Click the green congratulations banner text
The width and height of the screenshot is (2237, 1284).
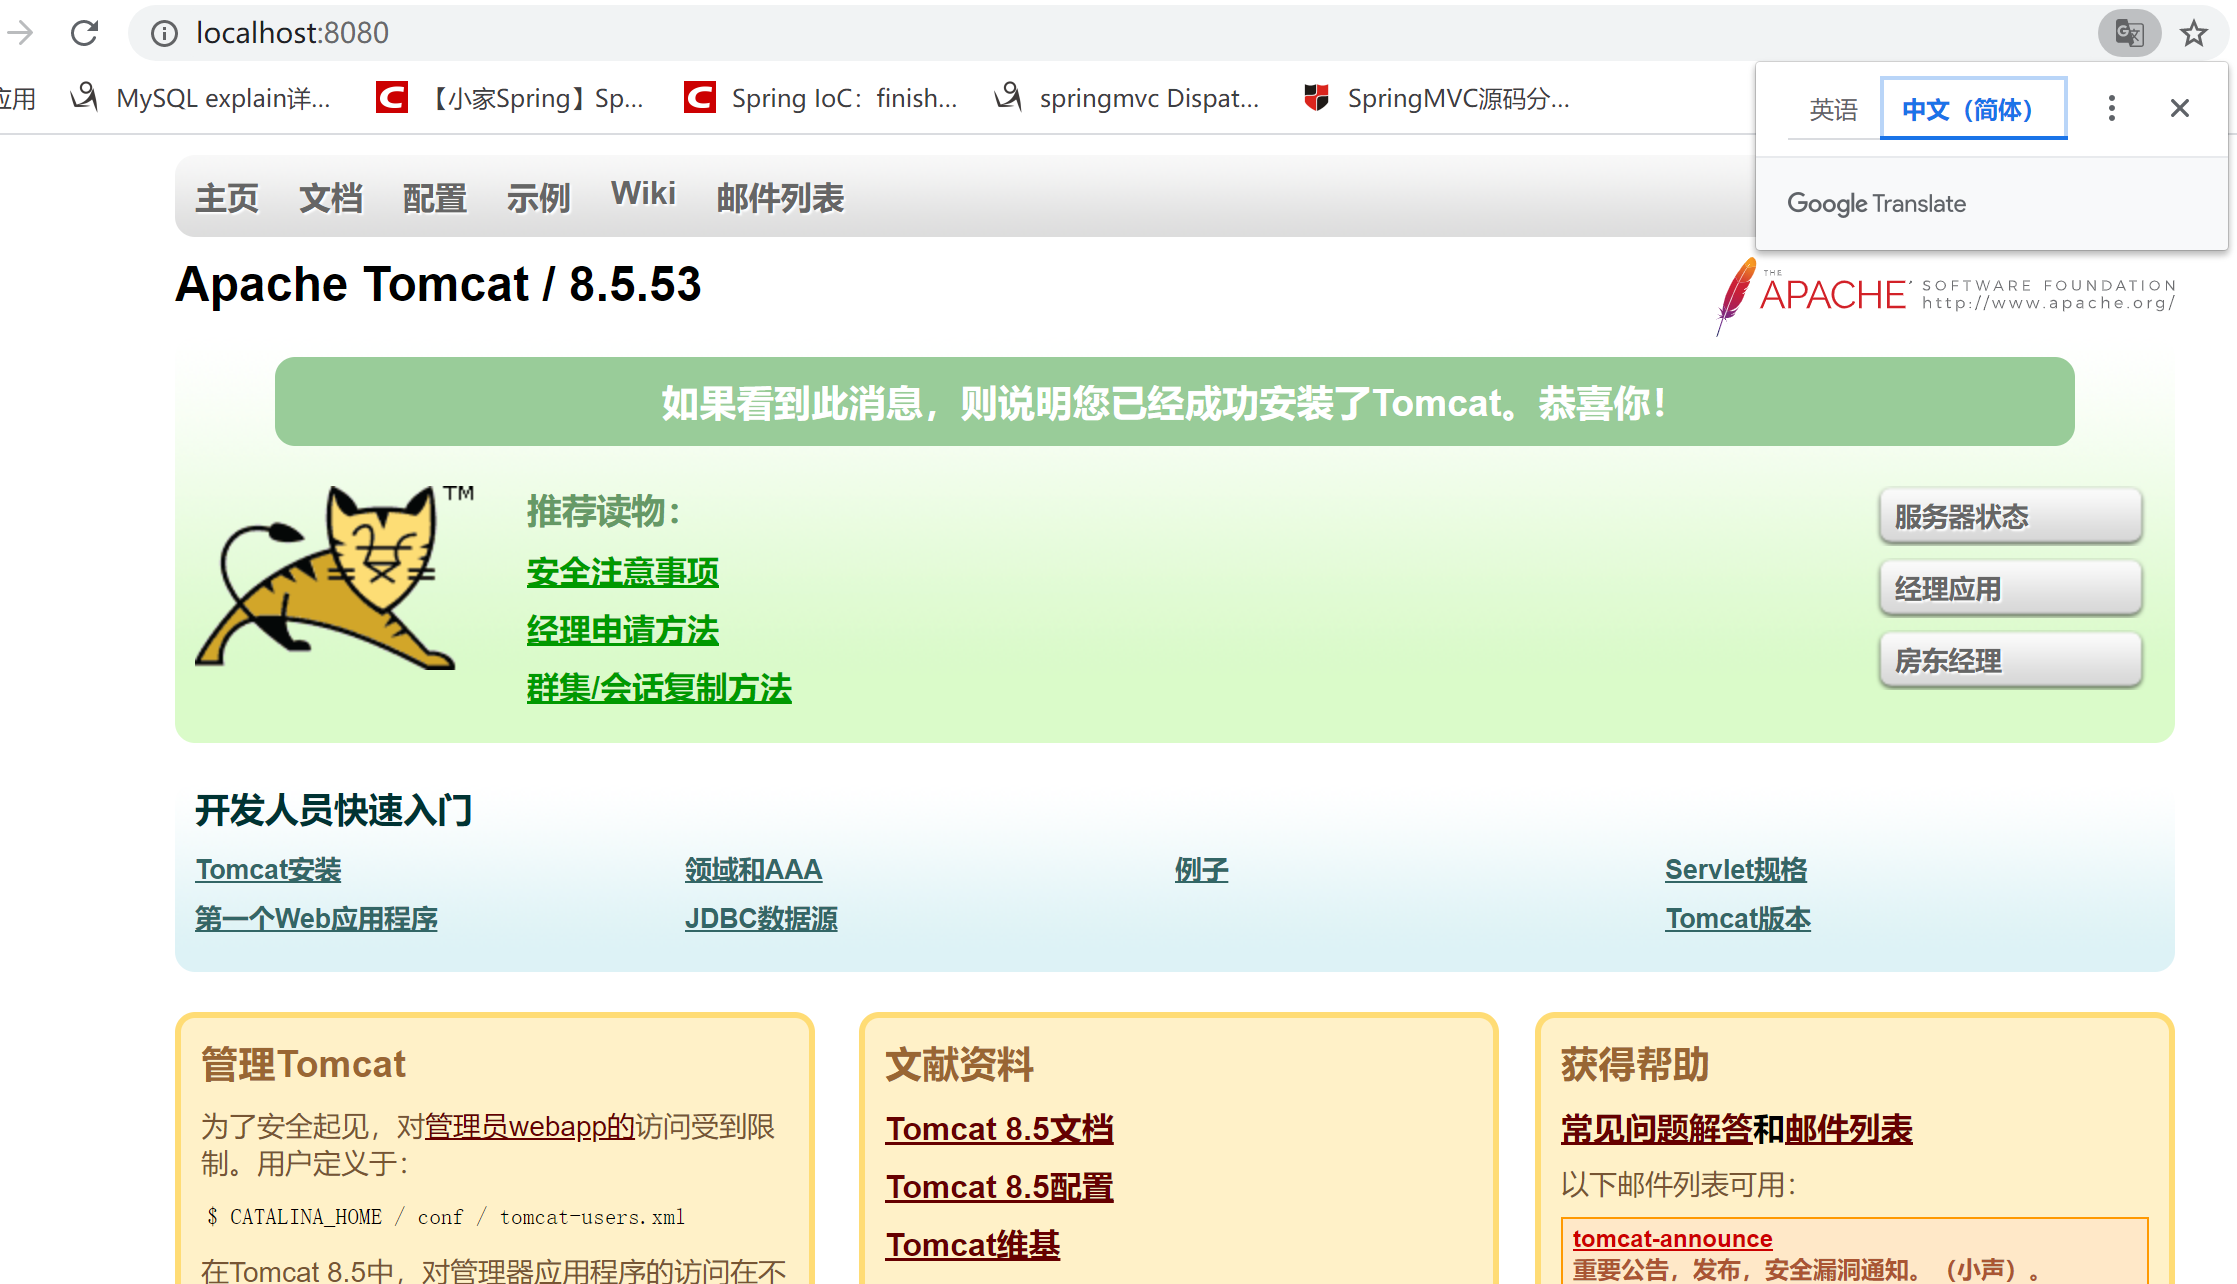(1164, 403)
